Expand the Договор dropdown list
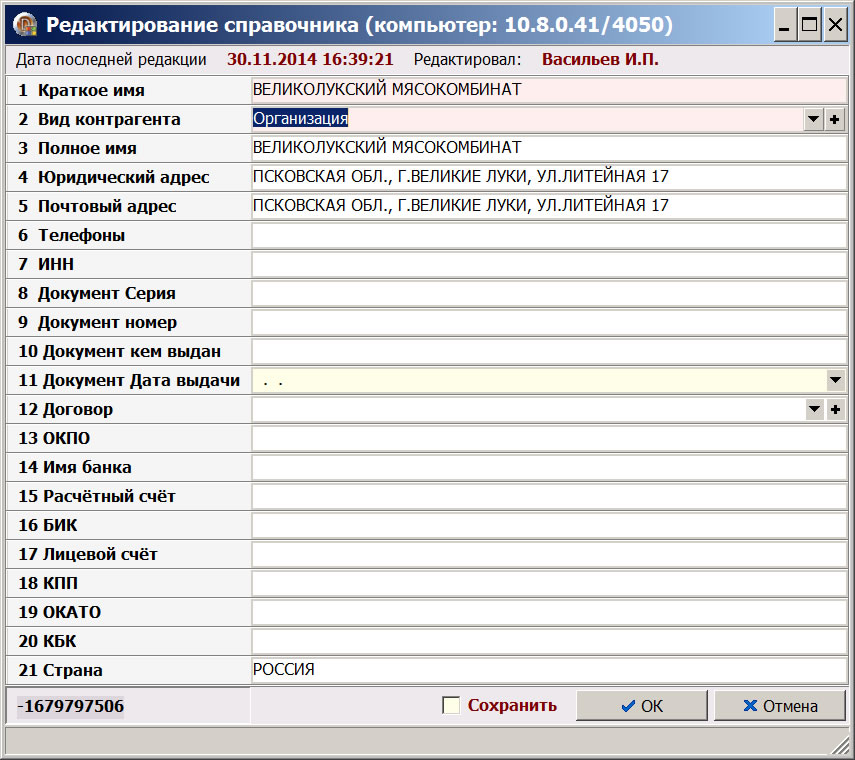 tap(814, 410)
